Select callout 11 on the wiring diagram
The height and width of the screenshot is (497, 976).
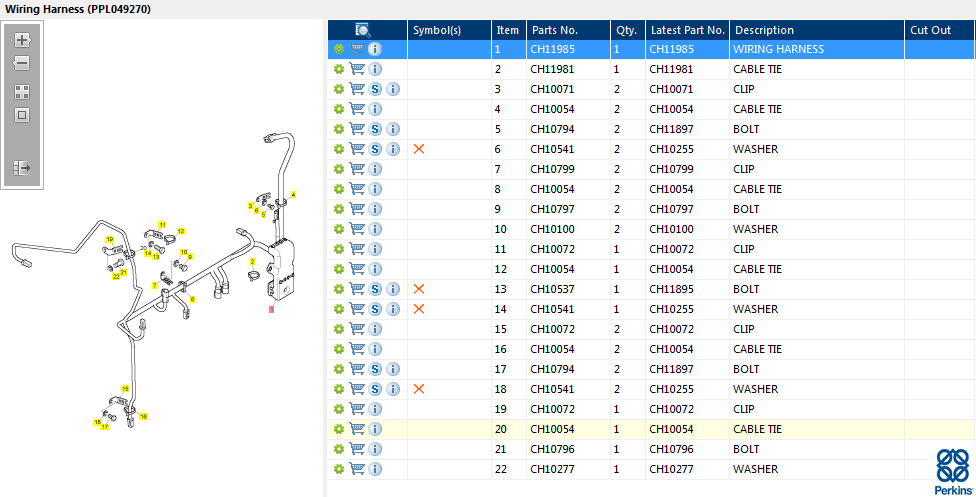pos(162,225)
